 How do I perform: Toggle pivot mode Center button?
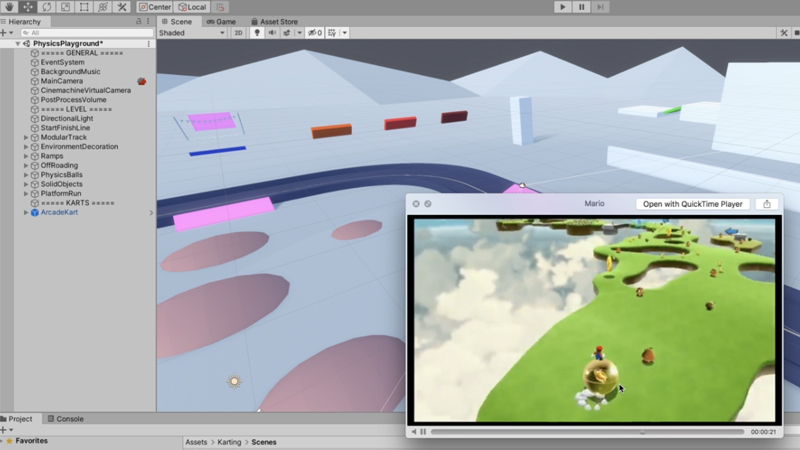155,7
